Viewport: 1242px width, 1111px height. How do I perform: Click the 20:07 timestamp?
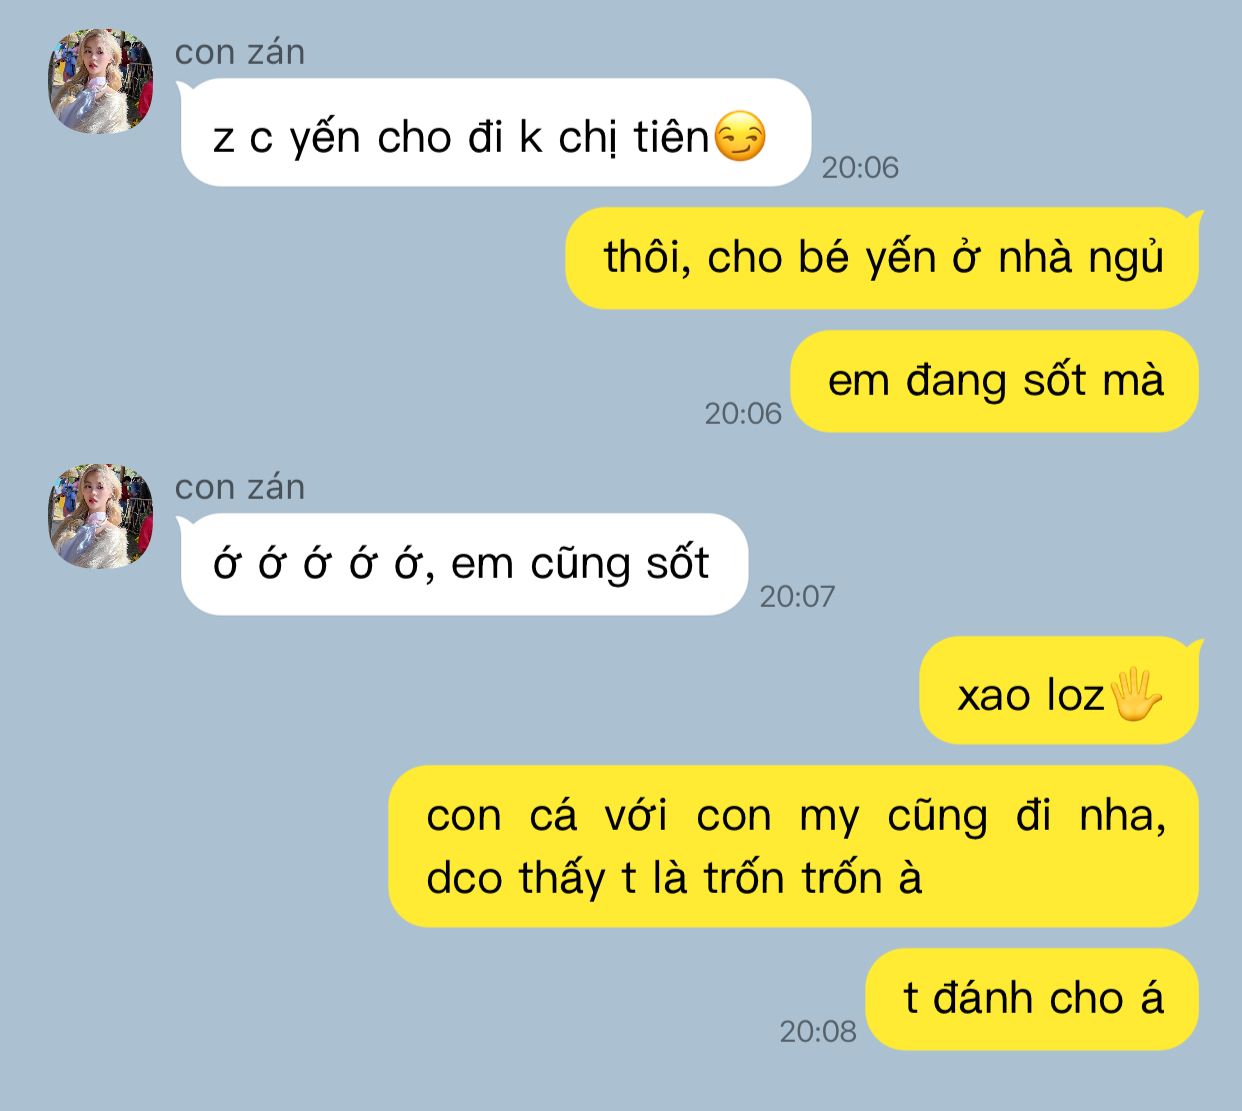pyautogui.click(x=797, y=596)
